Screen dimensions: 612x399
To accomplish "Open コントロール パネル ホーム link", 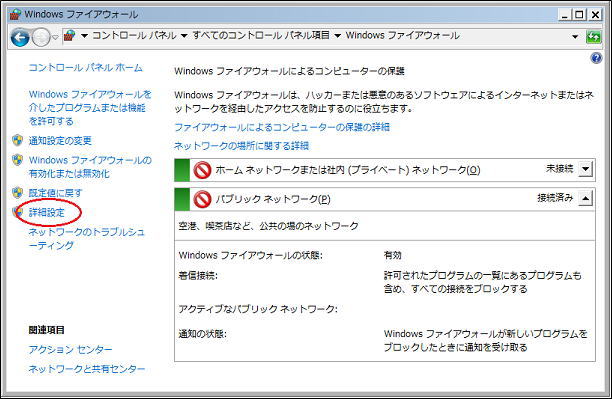I will 86,68.
